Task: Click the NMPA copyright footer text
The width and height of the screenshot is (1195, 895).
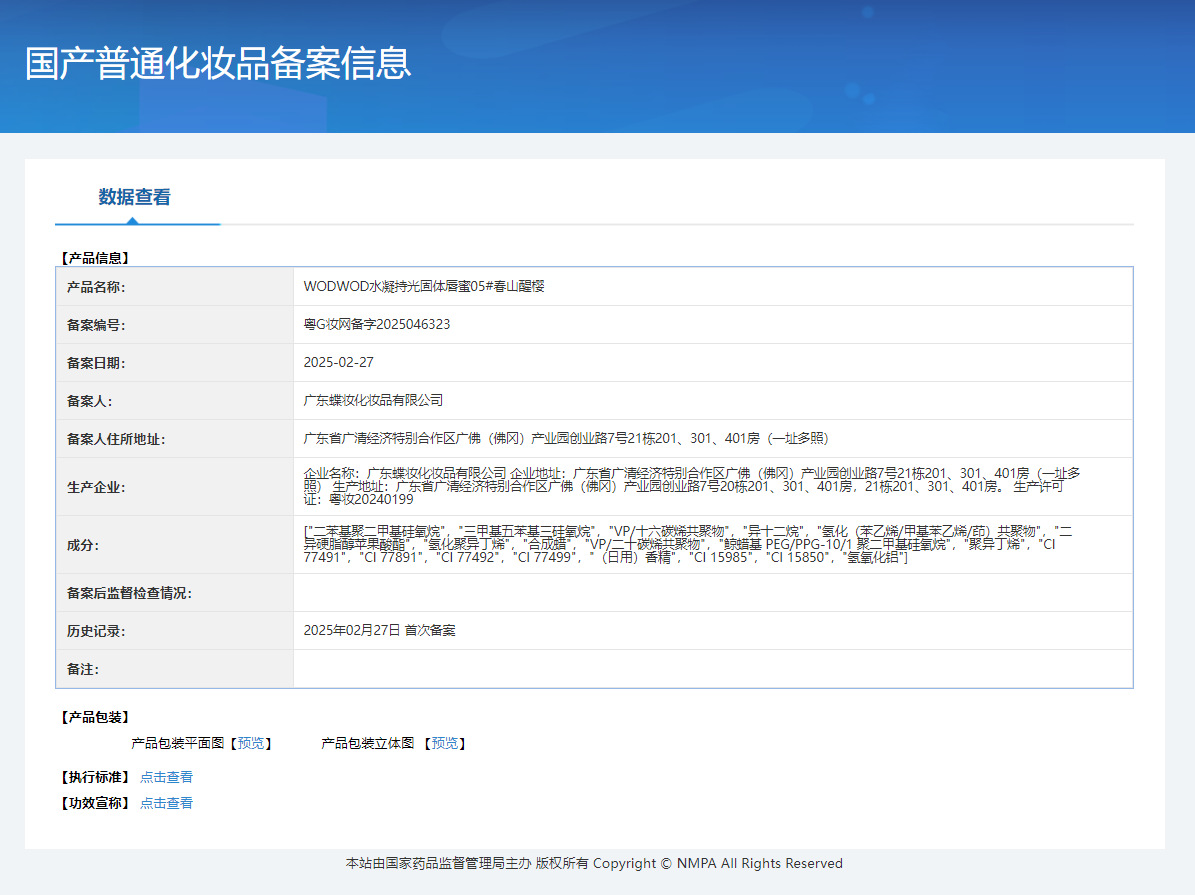Action: [x=594, y=863]
